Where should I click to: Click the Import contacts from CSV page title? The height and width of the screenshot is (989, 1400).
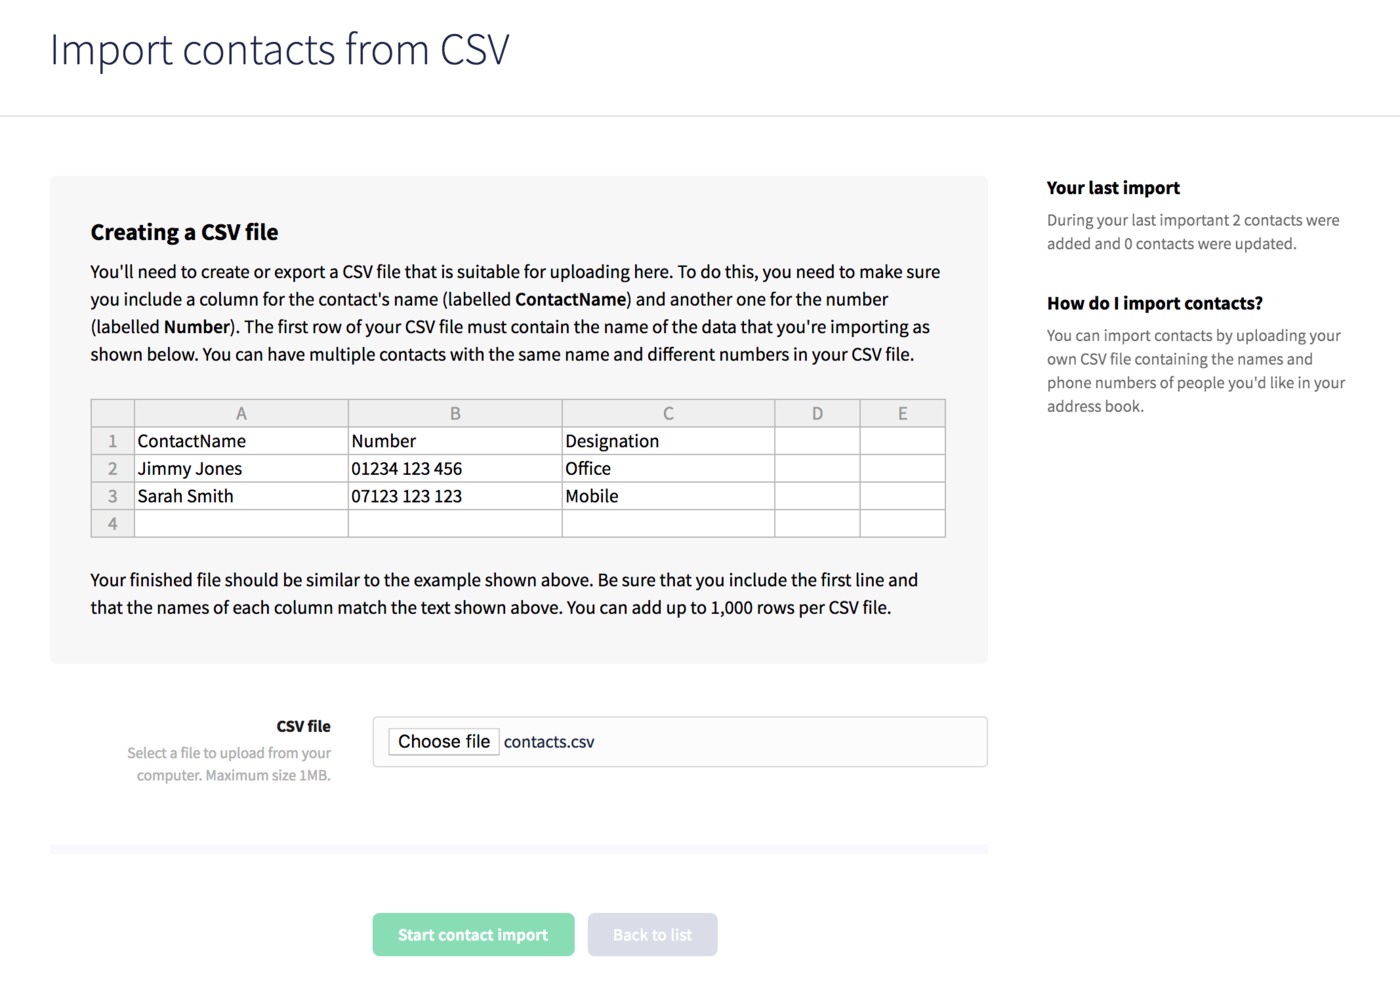280,49
